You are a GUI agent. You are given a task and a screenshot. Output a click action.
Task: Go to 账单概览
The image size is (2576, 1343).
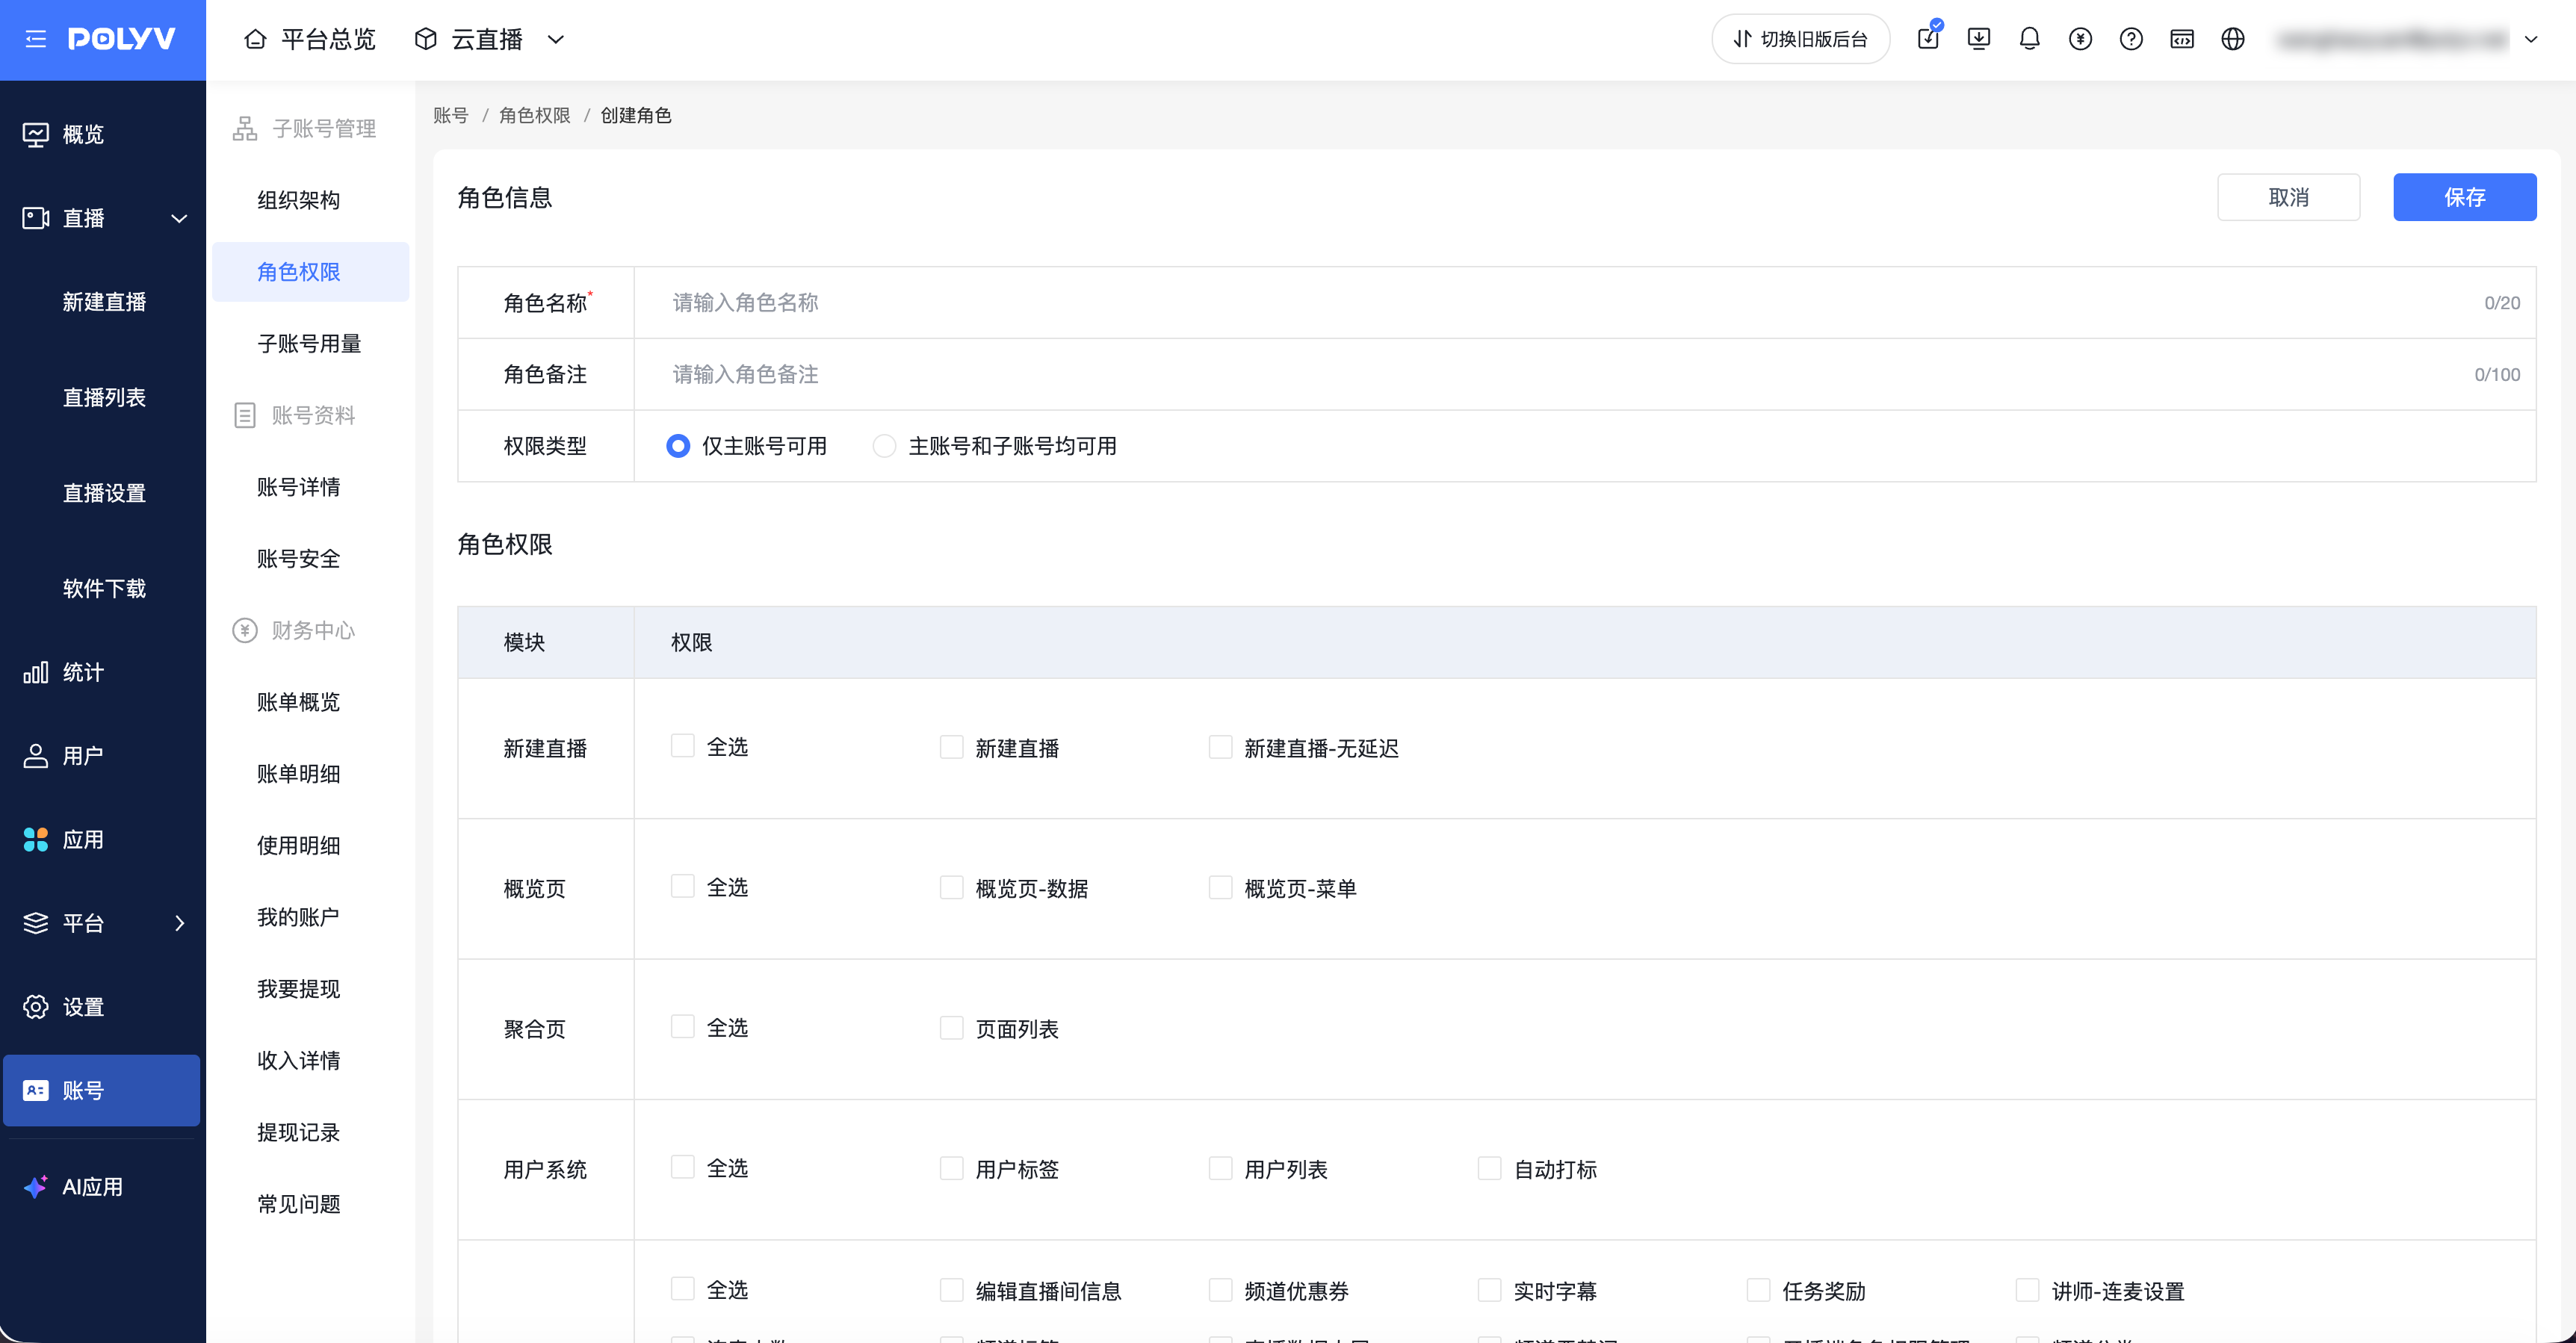(x=299, y=702)
